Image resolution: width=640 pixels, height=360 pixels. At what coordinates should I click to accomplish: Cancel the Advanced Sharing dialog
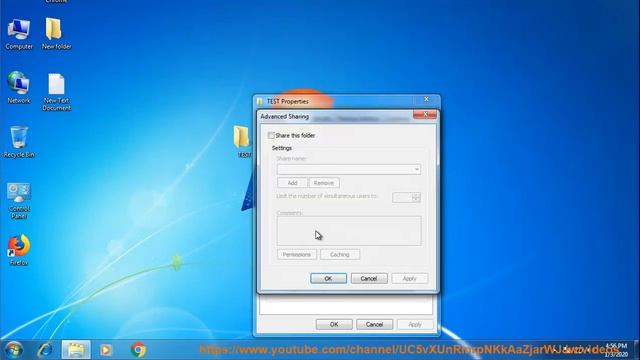point(369,278)
